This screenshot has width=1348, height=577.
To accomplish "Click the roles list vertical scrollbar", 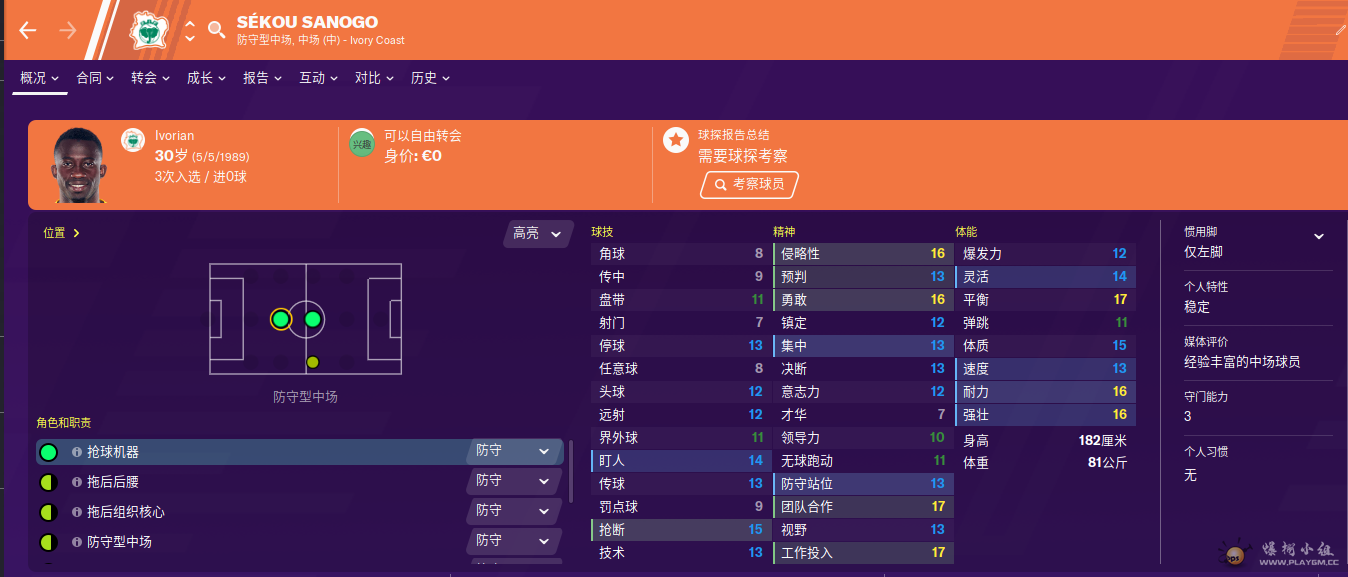I will pyautogui.click(x=571, y=470).
